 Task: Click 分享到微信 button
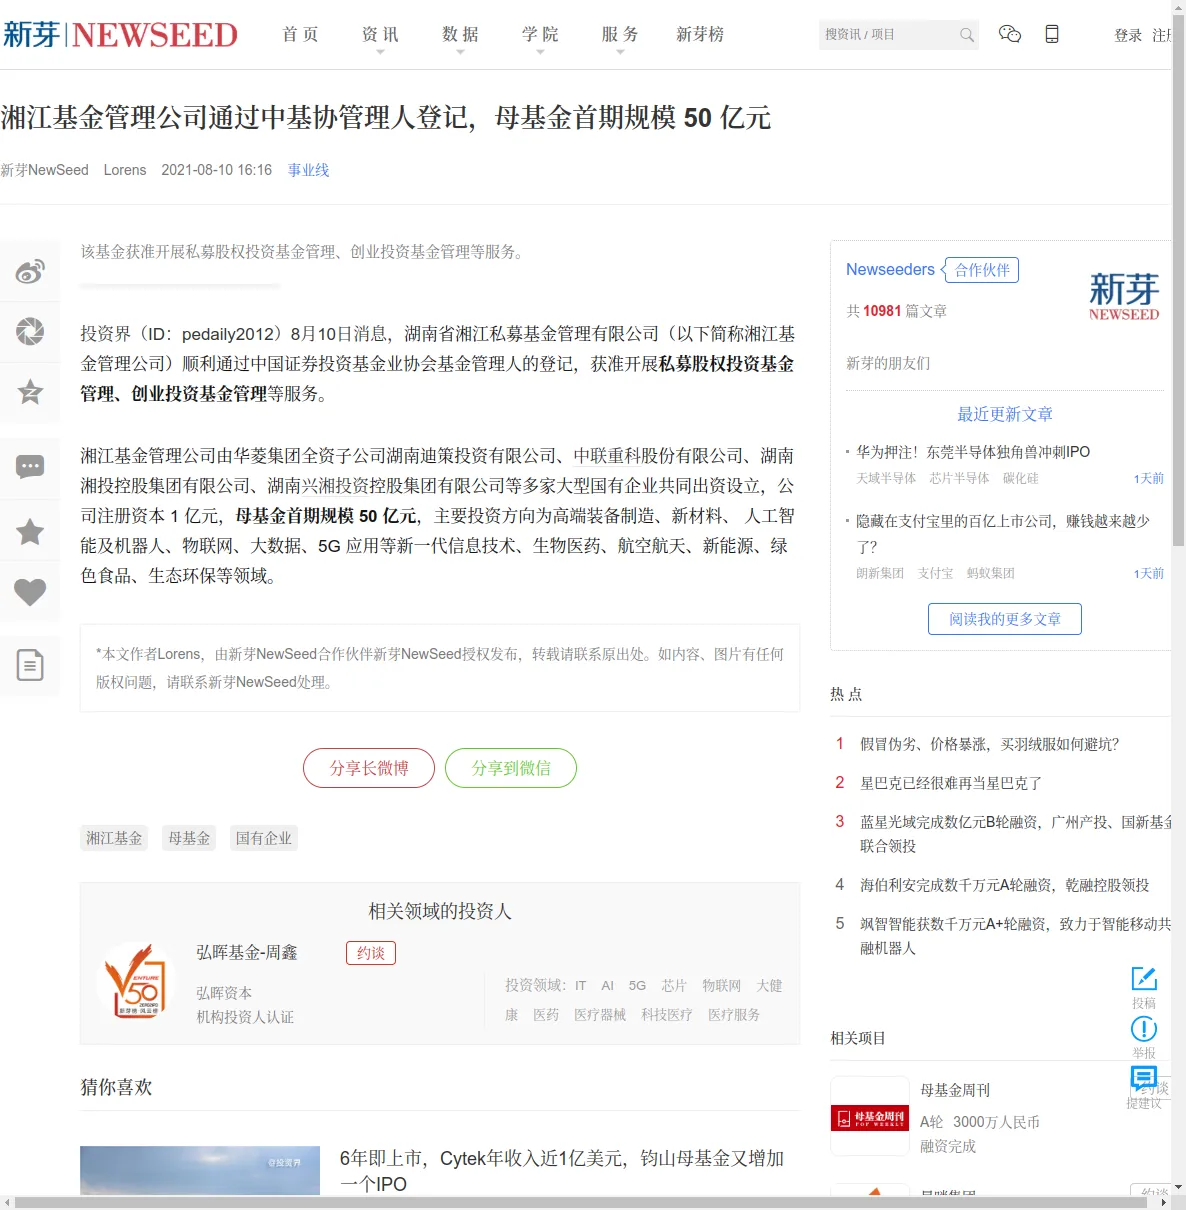[x=511, y=768]
